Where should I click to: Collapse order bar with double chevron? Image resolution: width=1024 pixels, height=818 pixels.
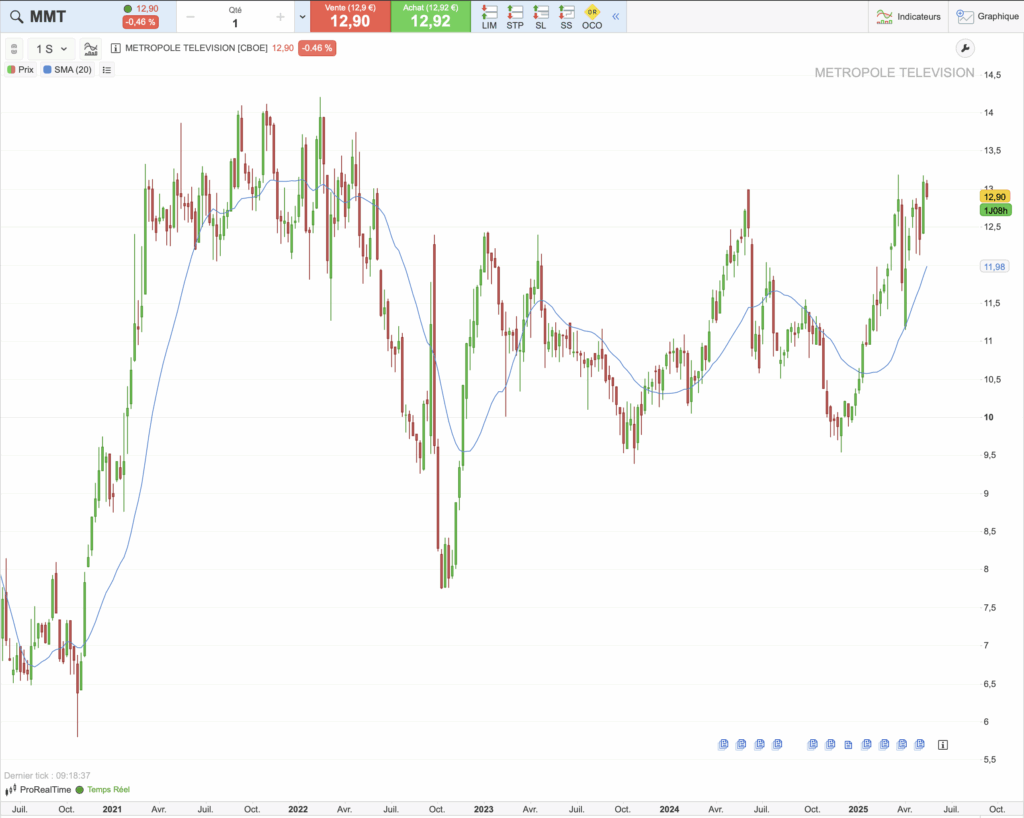(615, 16)
